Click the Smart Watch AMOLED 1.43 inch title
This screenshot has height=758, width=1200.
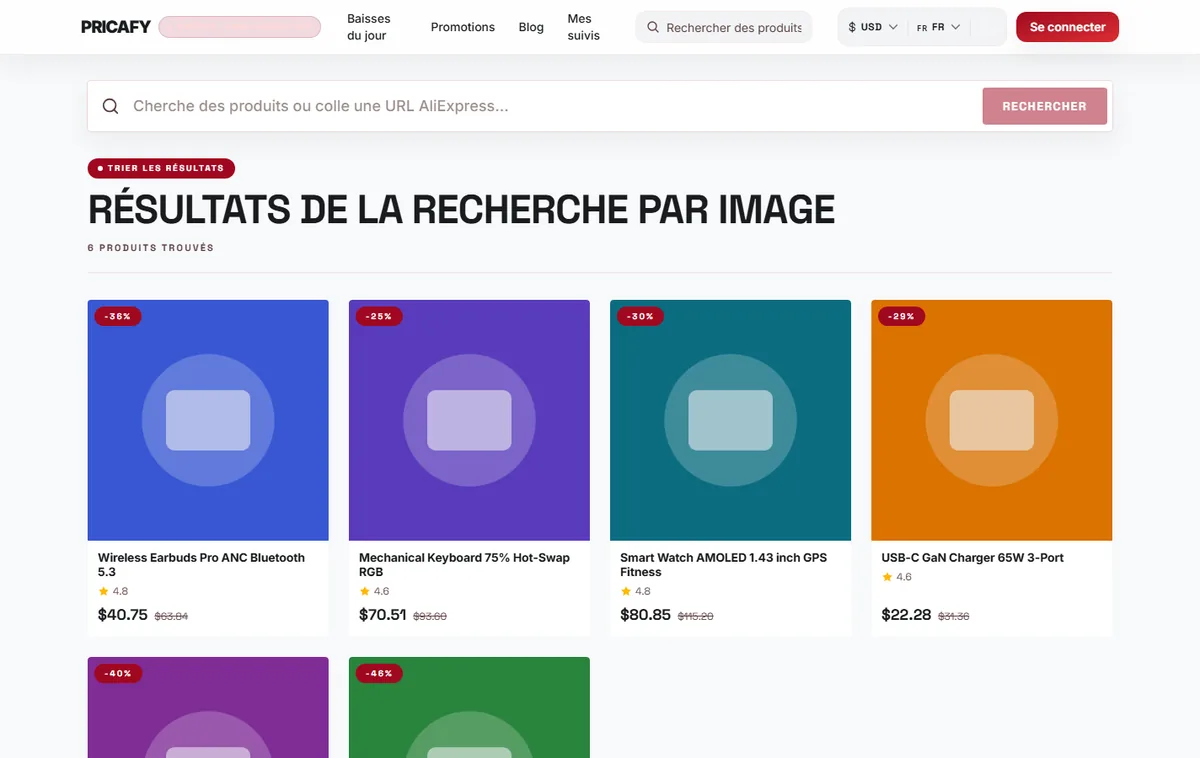click(x=724, y=565)
